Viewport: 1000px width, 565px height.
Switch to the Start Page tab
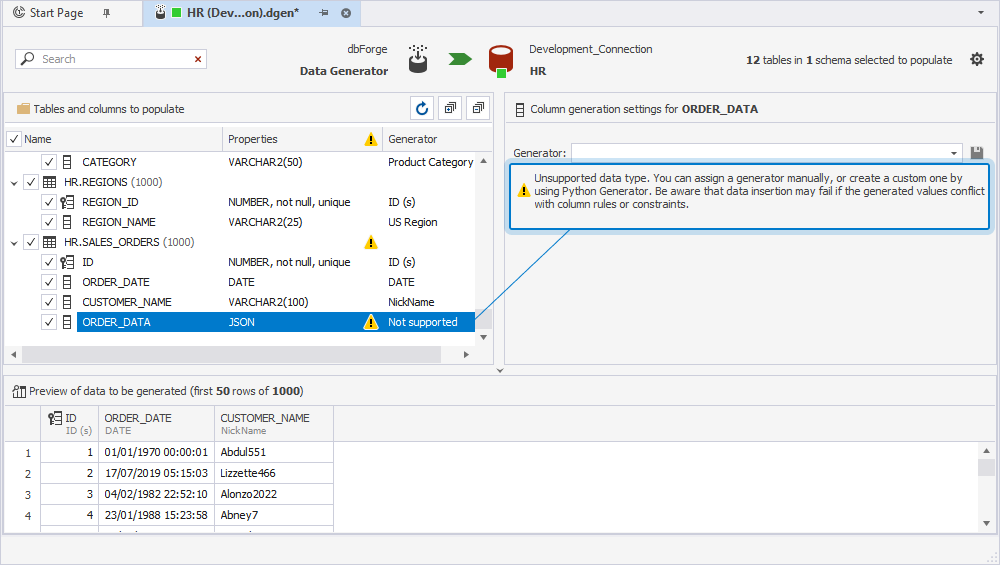(x=57, y=13)
